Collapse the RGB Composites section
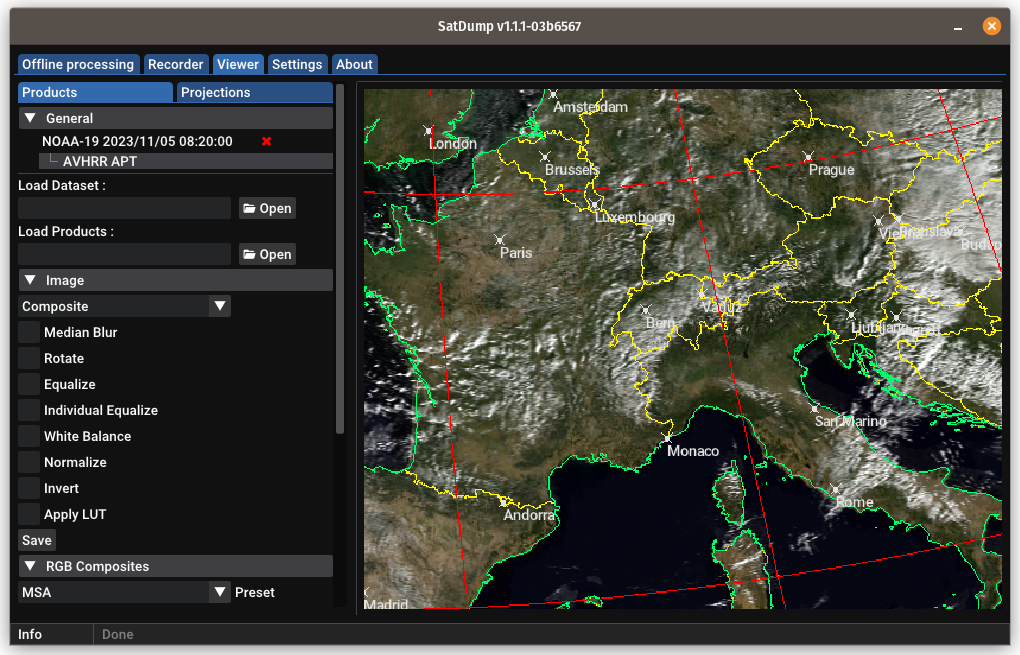This screenshot has width=1020, height=655. click(x=30, y=567)
